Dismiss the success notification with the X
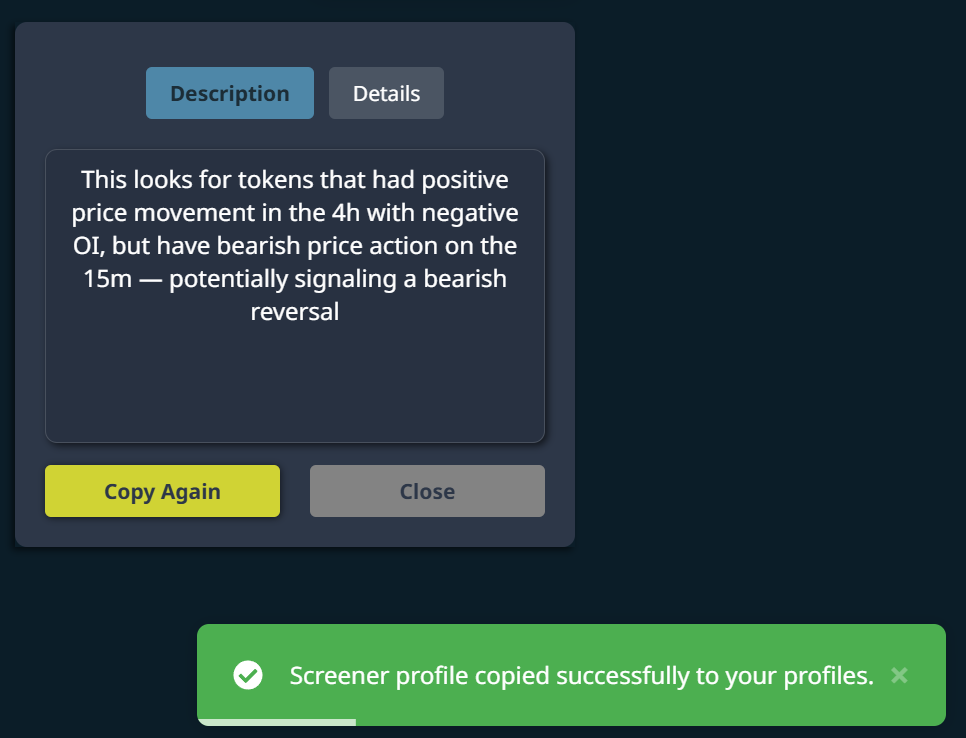 (x=899, y=675)
